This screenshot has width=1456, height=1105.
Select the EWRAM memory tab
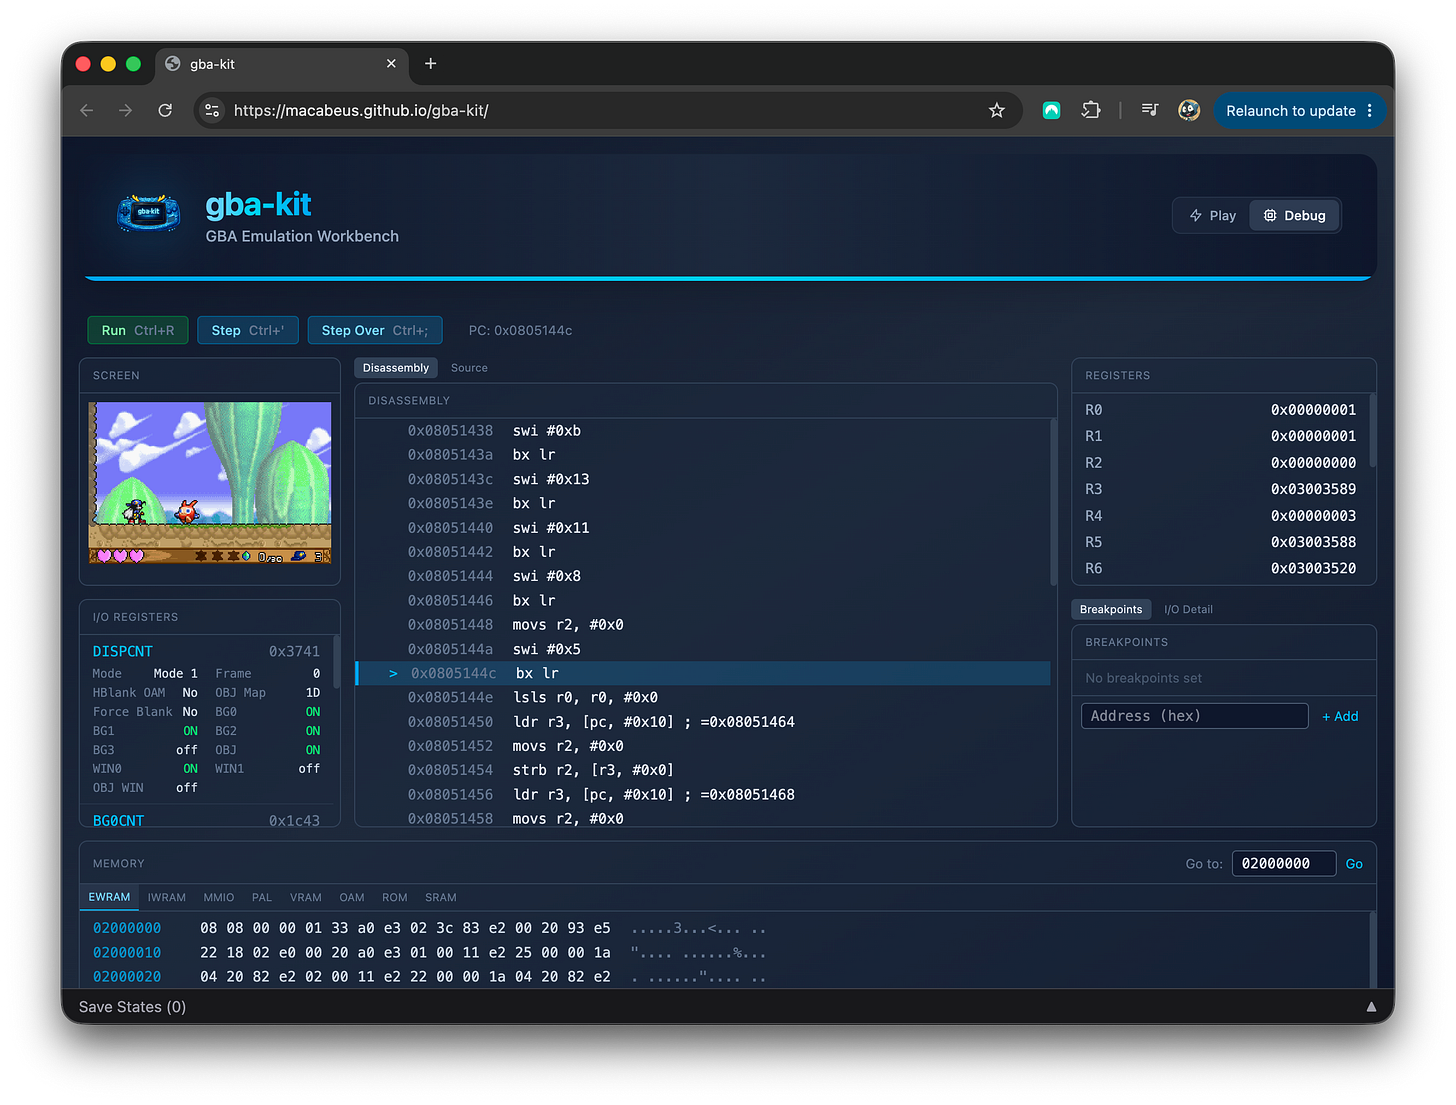coord(109,897)
